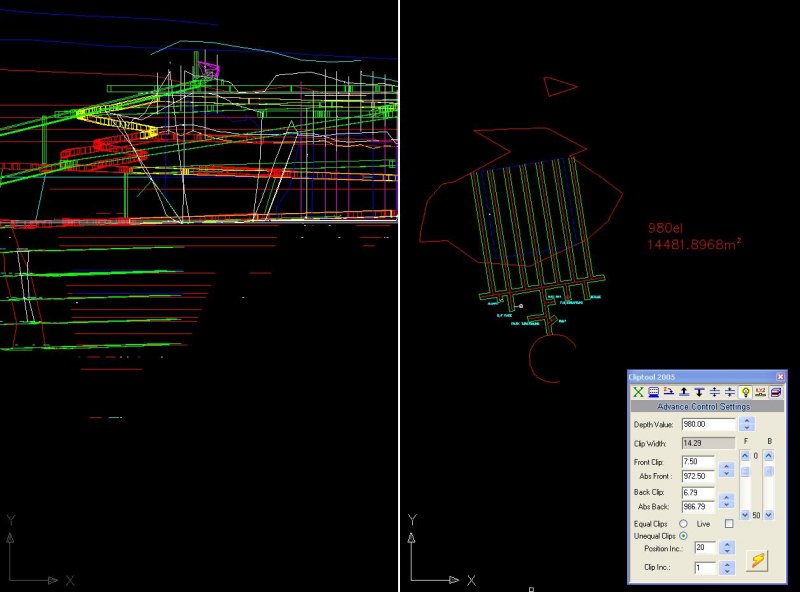Decrease Back Clip with stepper down arrow
800x592 pixels.
(x=727, y=504)
